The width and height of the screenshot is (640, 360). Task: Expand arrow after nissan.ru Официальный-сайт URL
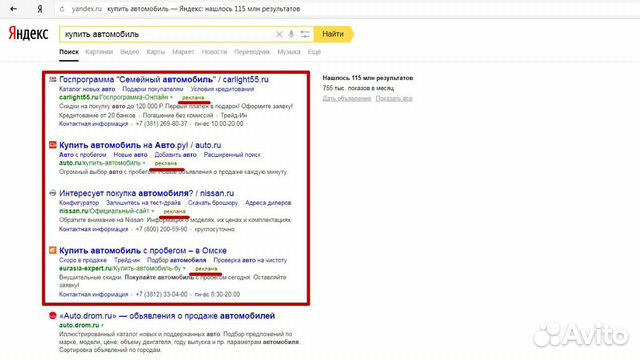click(x=153, y=211)
